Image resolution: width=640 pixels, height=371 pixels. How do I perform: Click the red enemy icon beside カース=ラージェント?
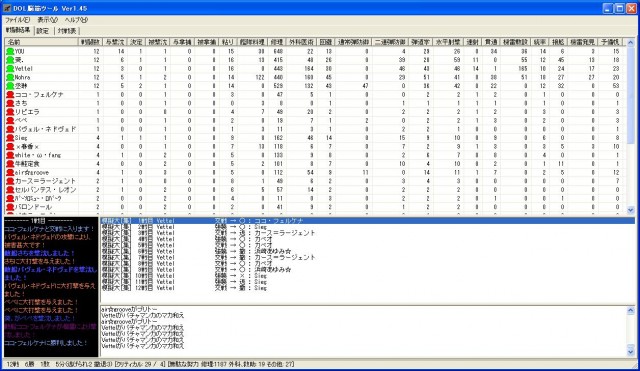[x=10, y=181]
